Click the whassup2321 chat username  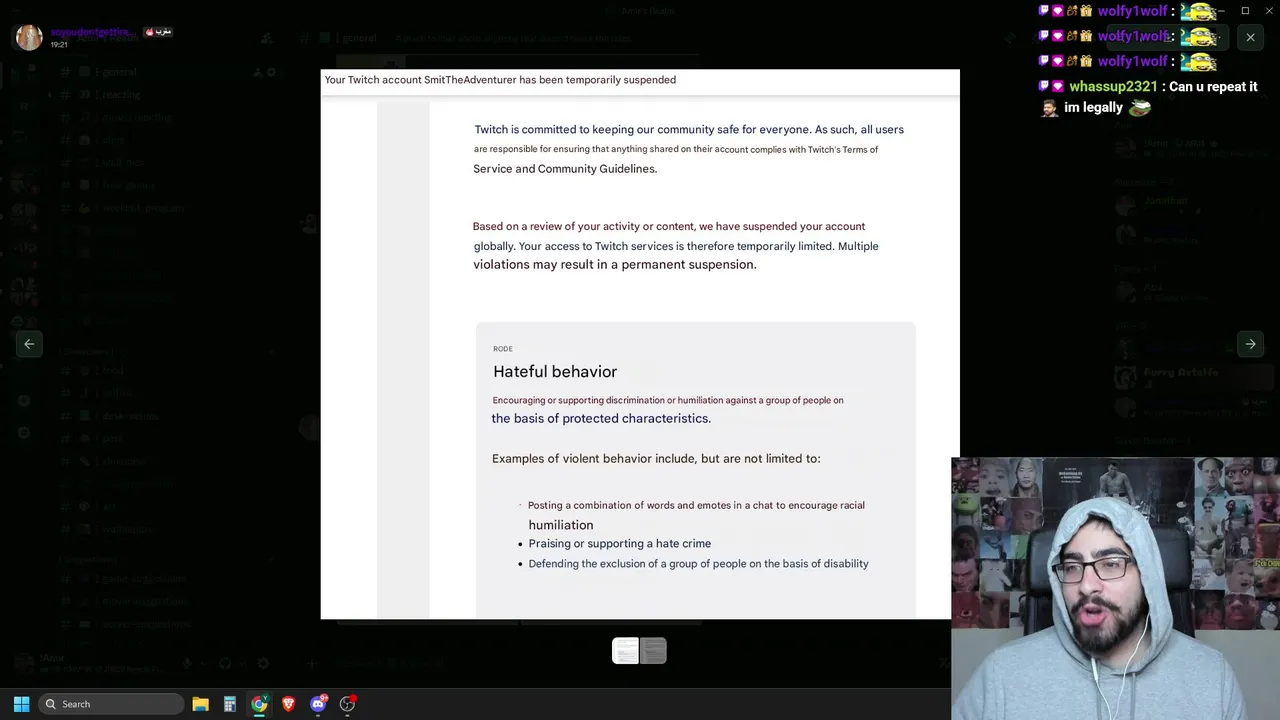(1113, 87)
